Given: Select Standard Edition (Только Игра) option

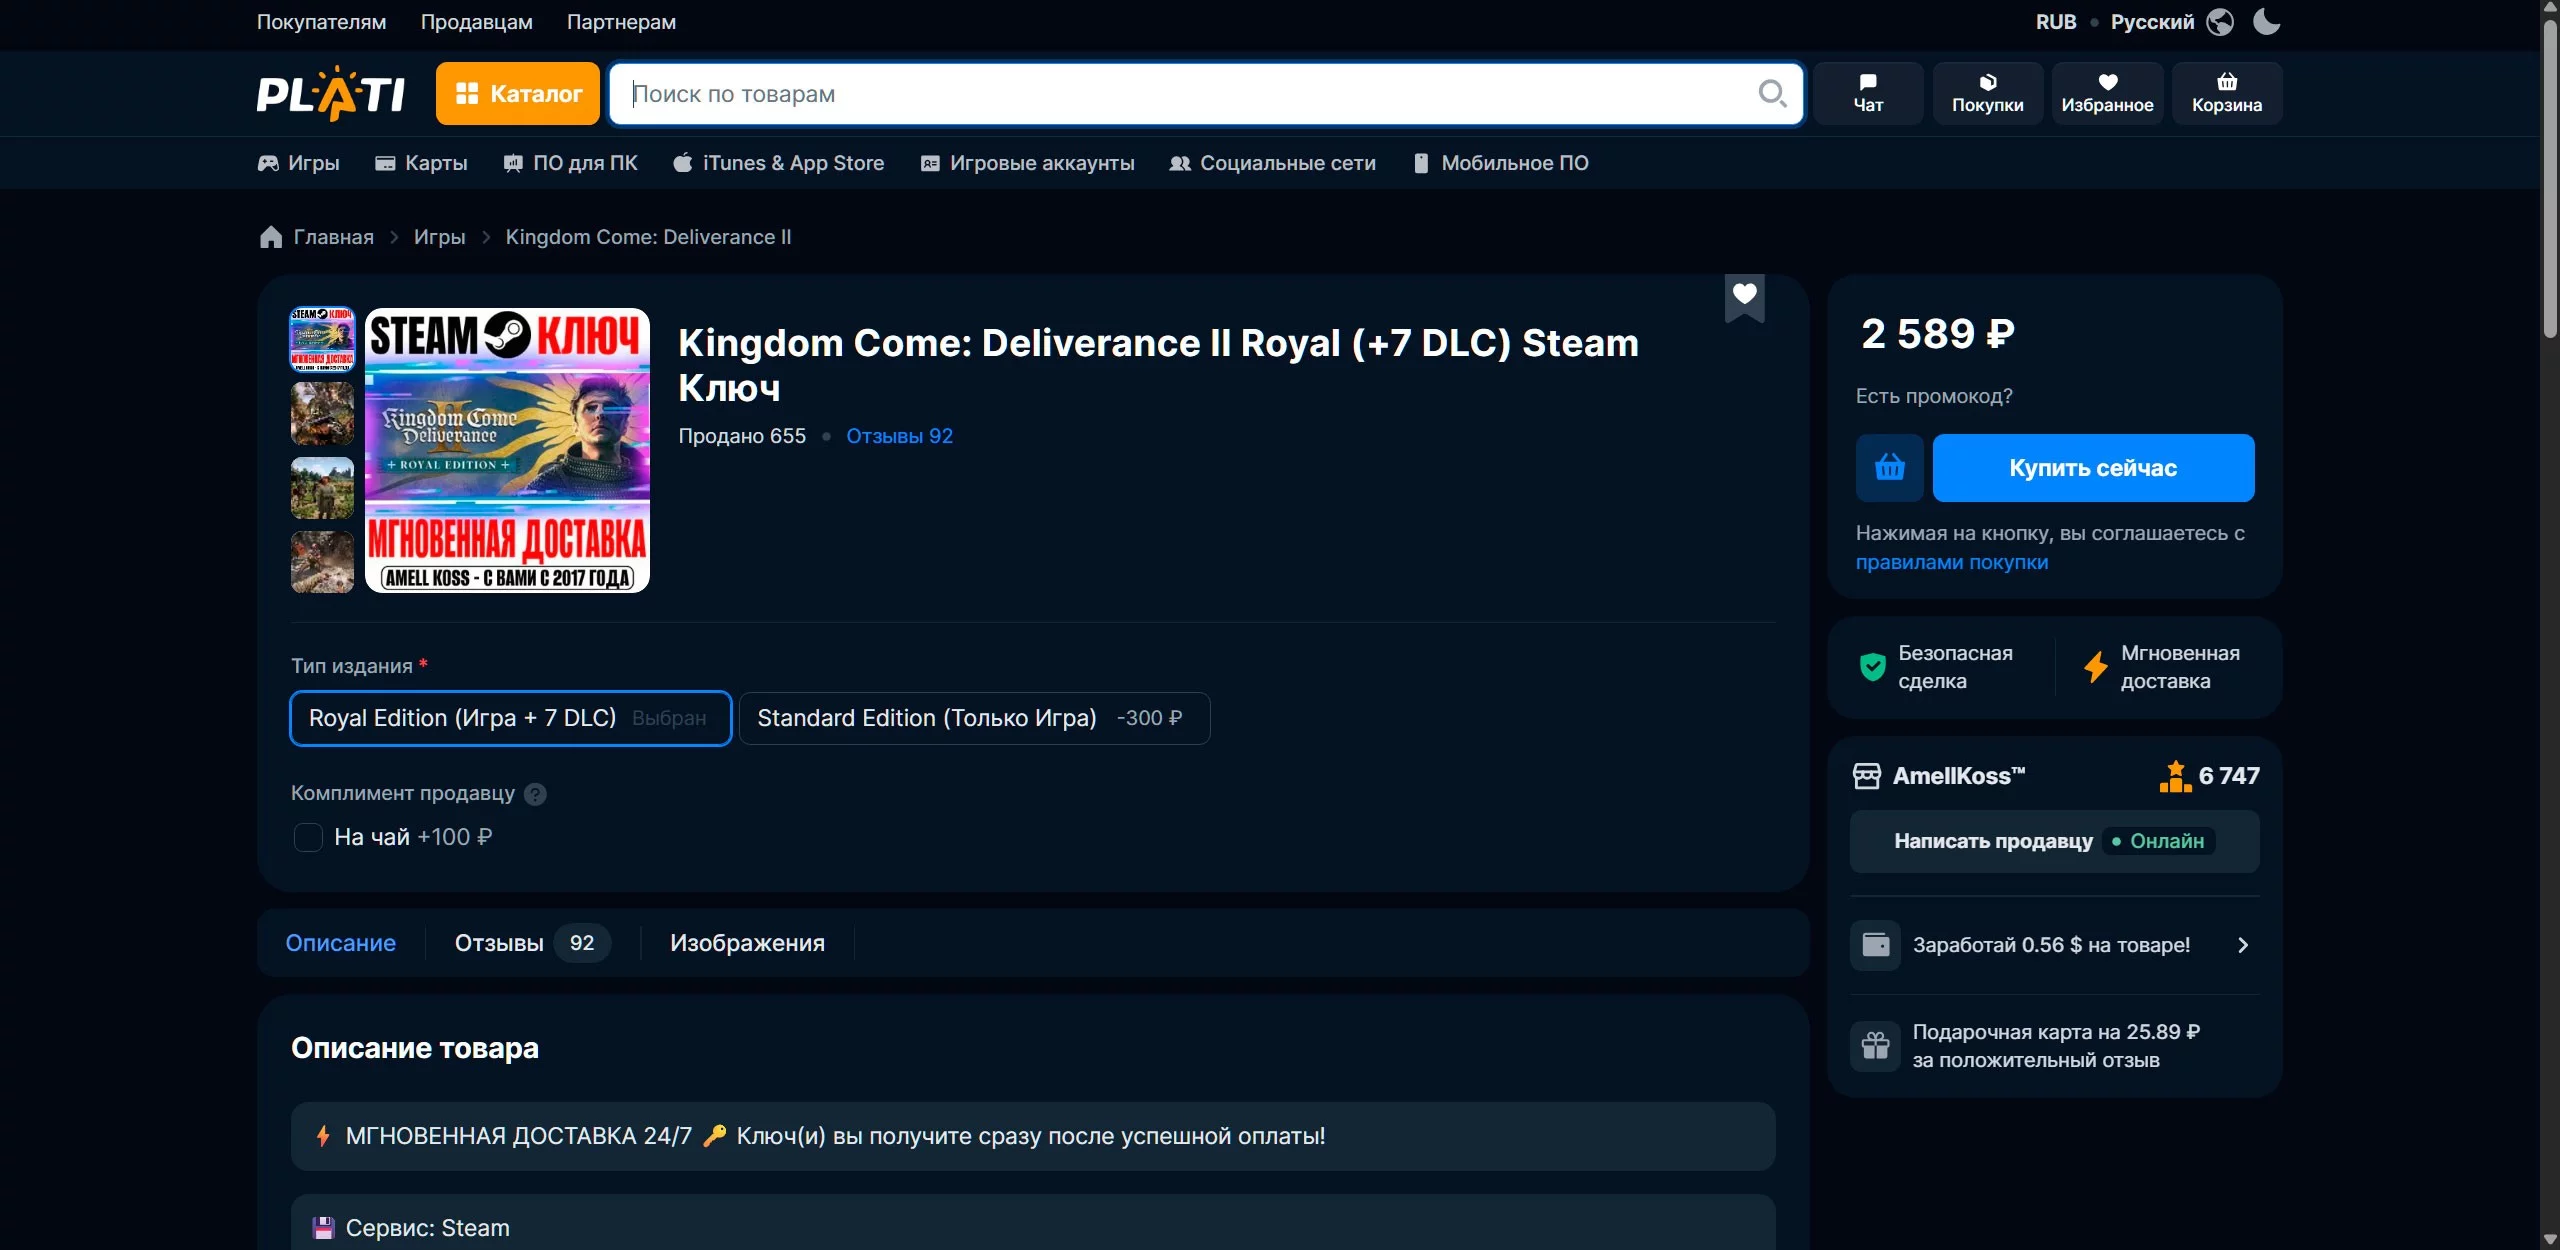Looking at the screenshot, I should coord(973,718).
